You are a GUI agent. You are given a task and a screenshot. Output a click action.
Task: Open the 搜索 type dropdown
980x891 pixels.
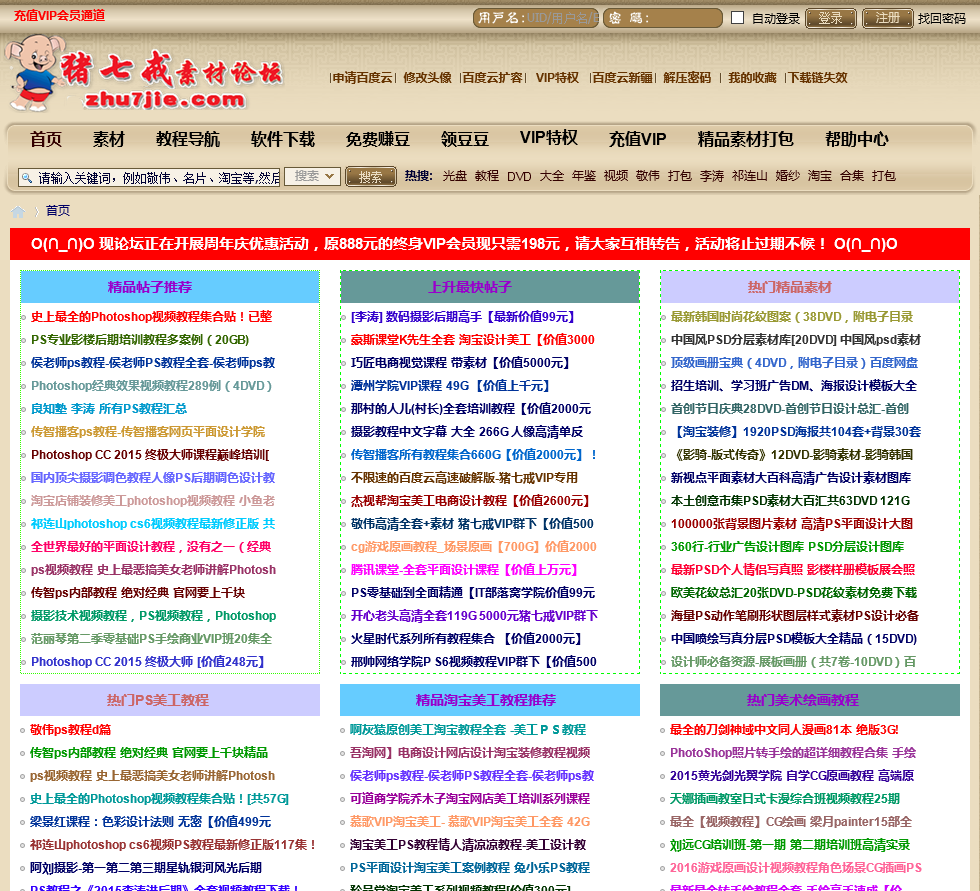click(312, 177)
